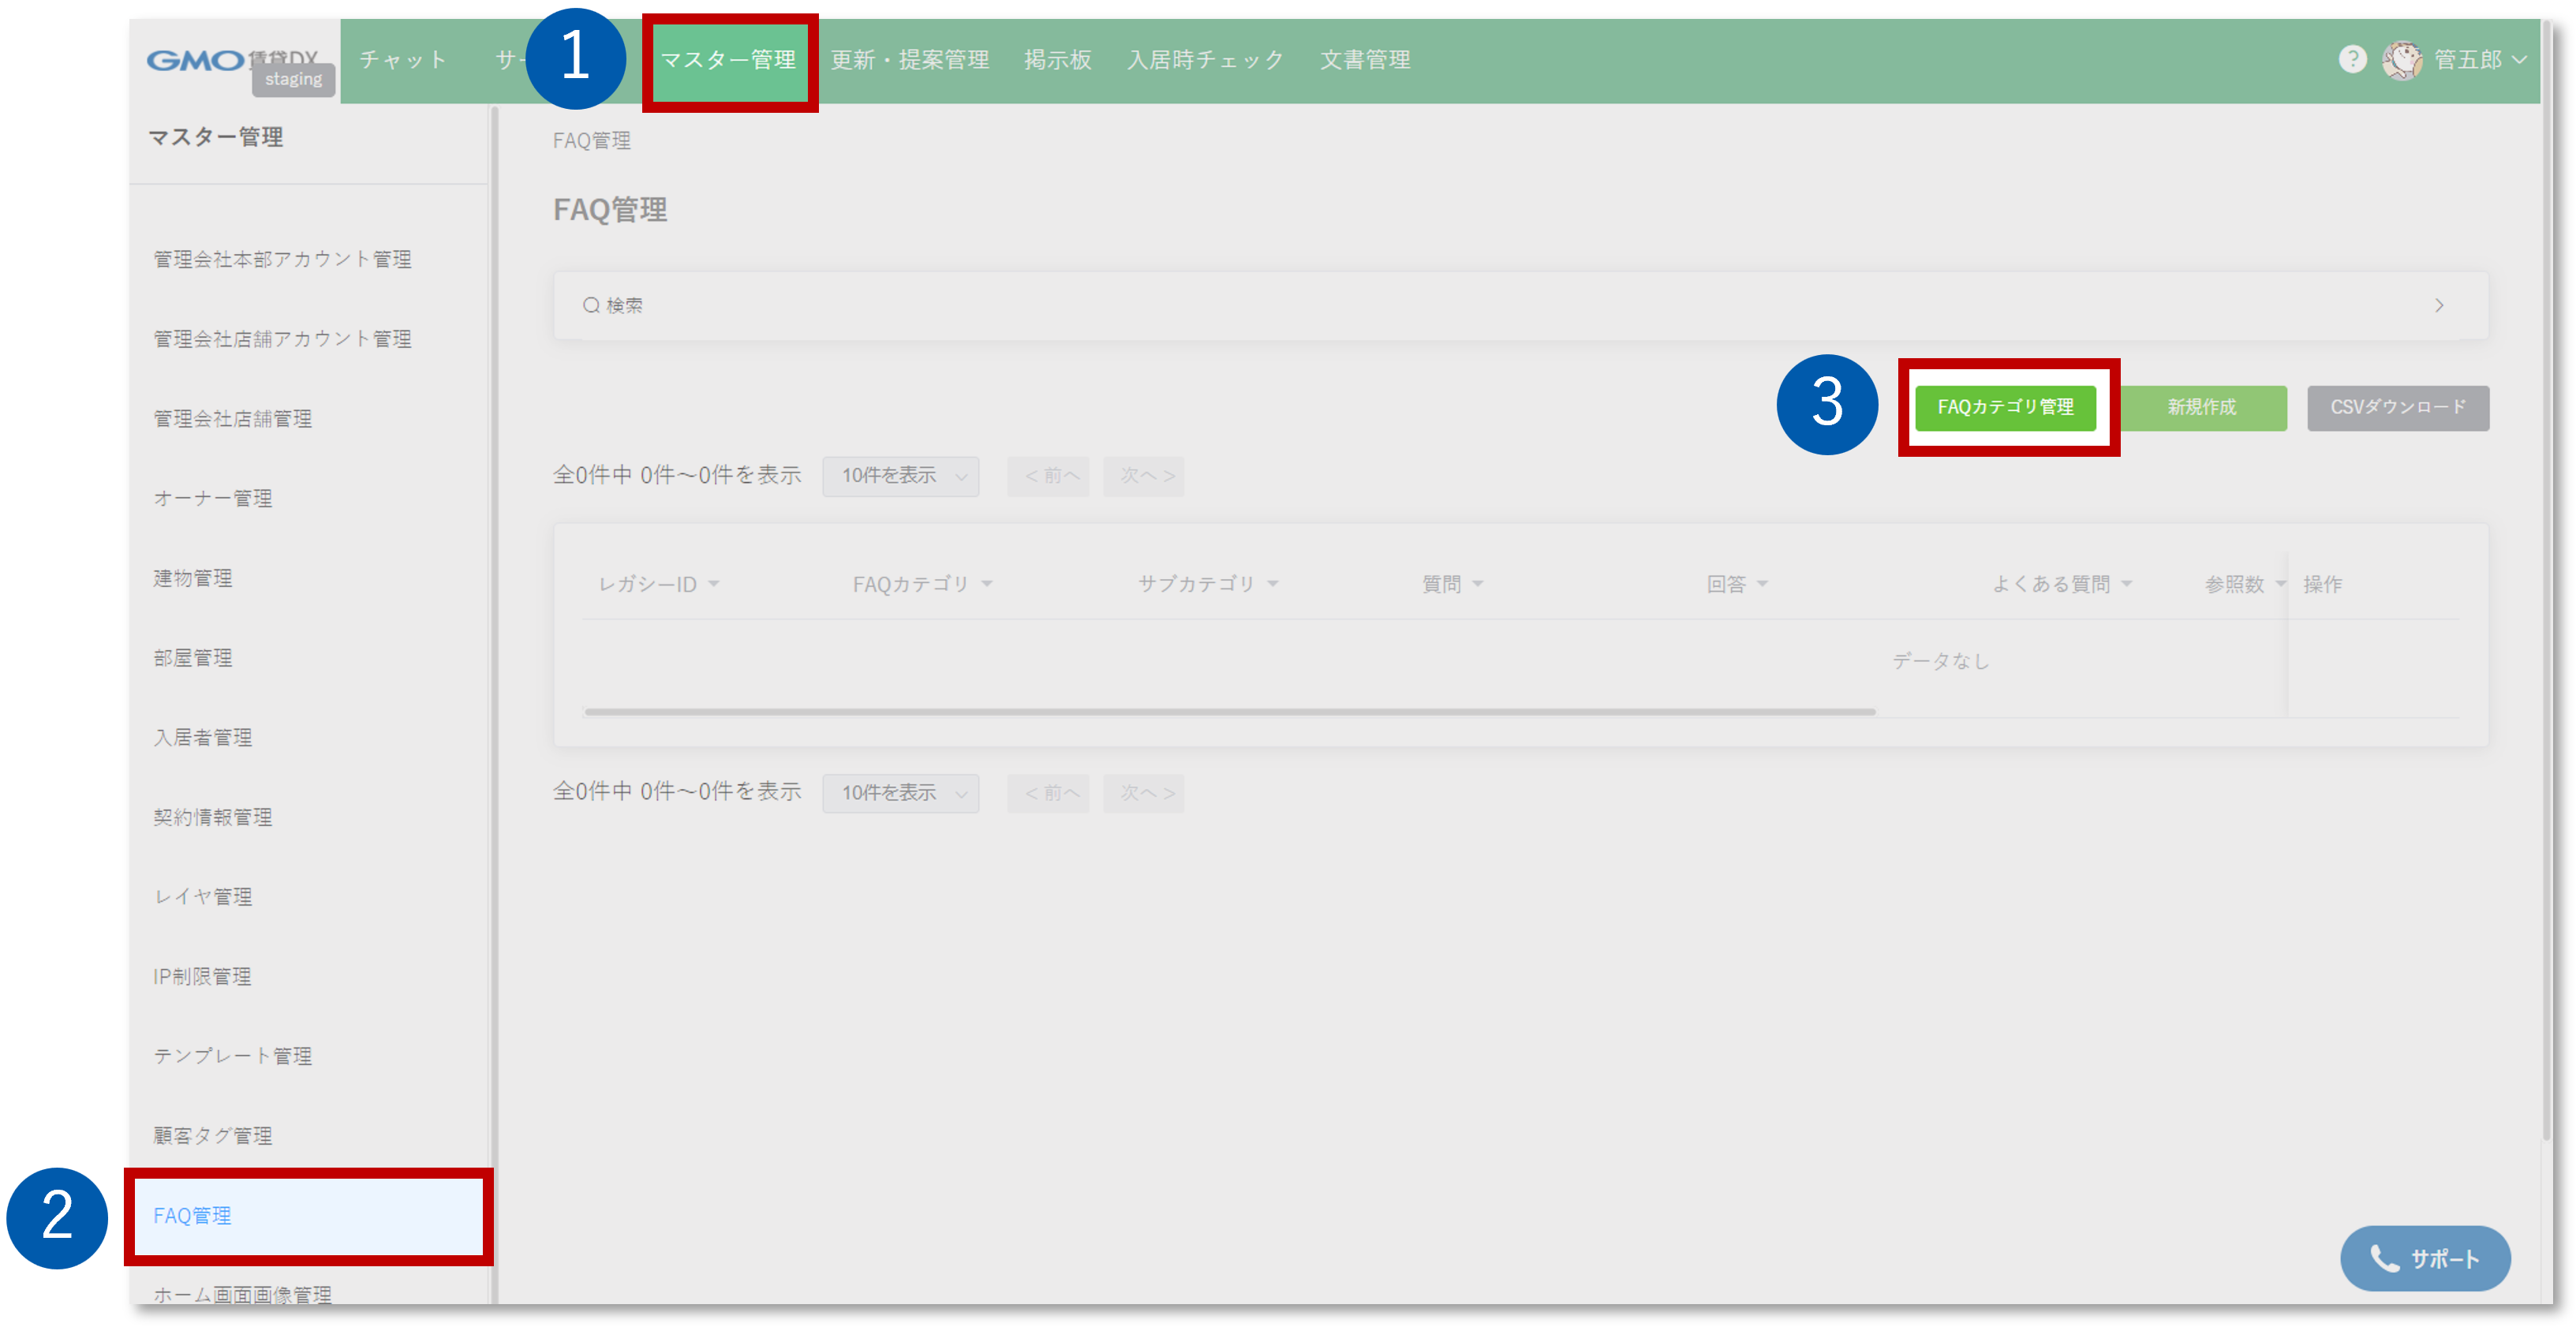Click the search magnifier icon

pyautogui.click(x=590, y=305)
